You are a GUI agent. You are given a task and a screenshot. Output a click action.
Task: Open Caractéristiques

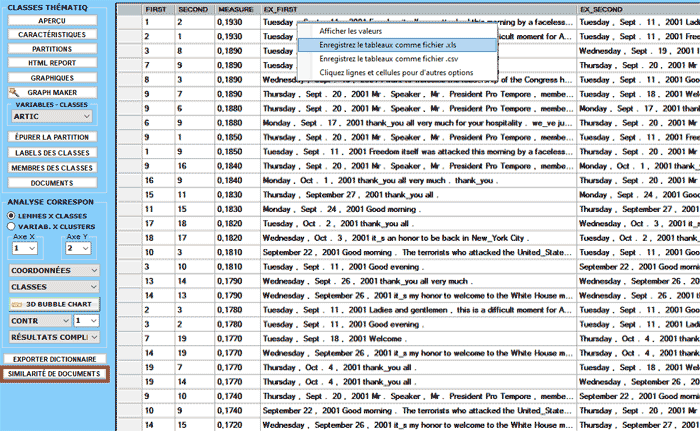[x=52, y=34]
